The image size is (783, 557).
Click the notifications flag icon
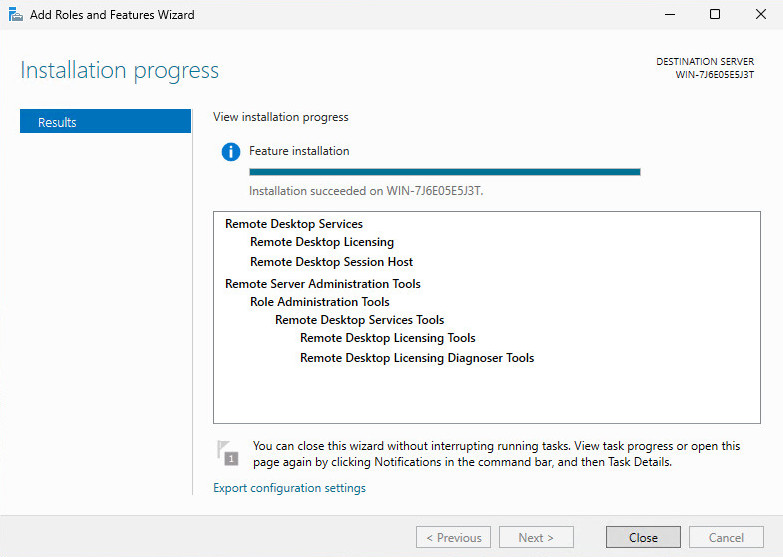[228, 453]
